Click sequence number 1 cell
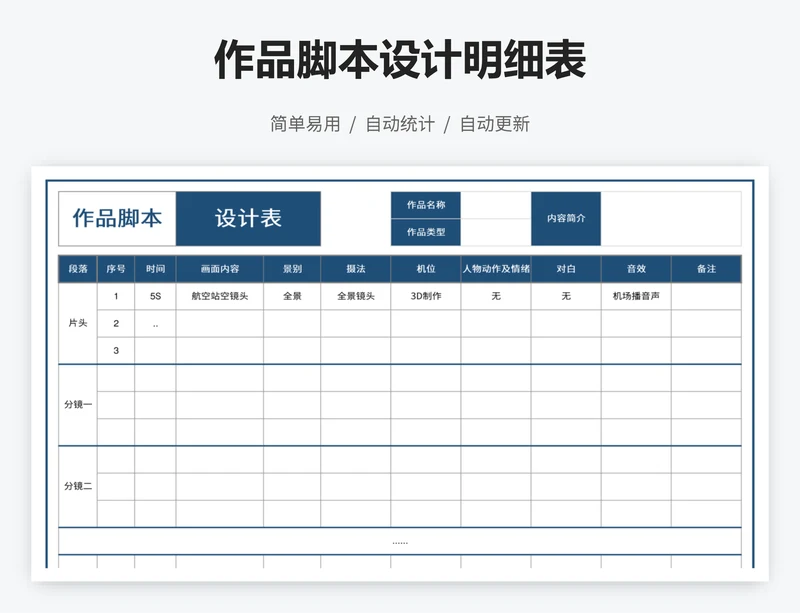 pos(116,296)
